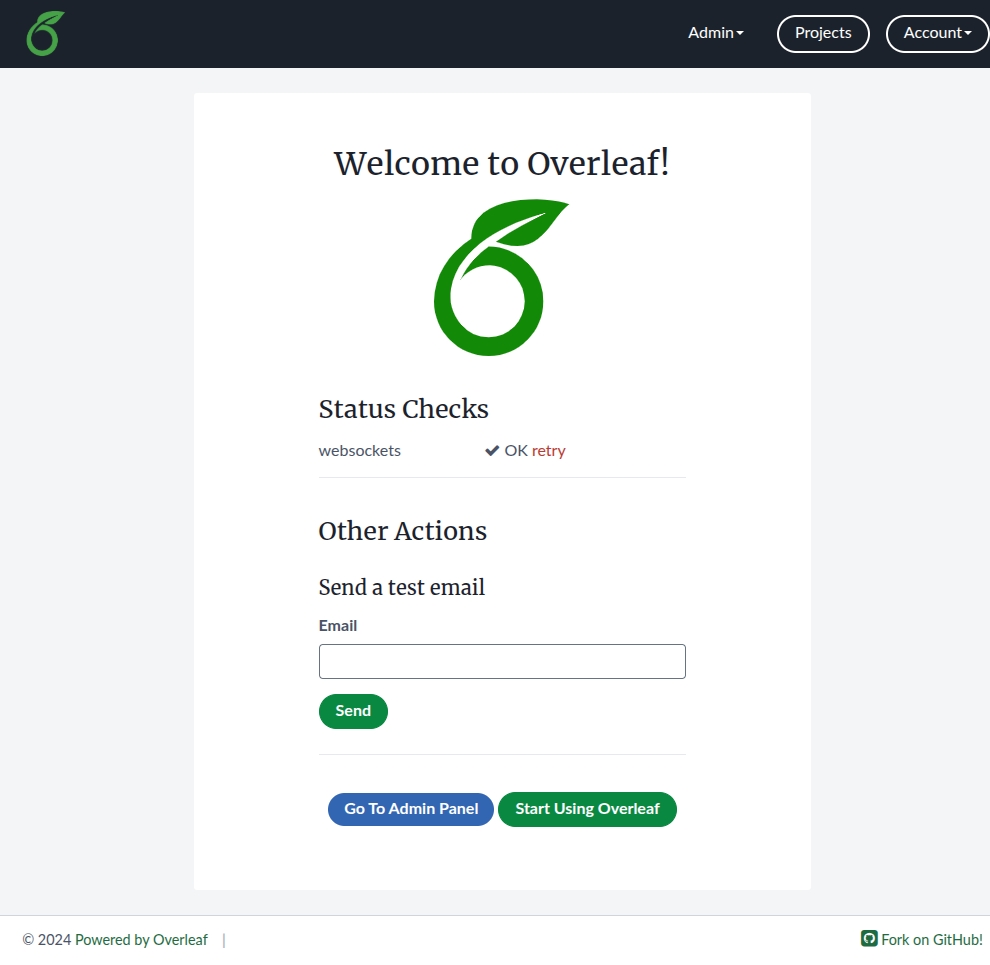Click the websockets OK checkmark icon
The height and width of the screenshot is (965, 990).
492,451
